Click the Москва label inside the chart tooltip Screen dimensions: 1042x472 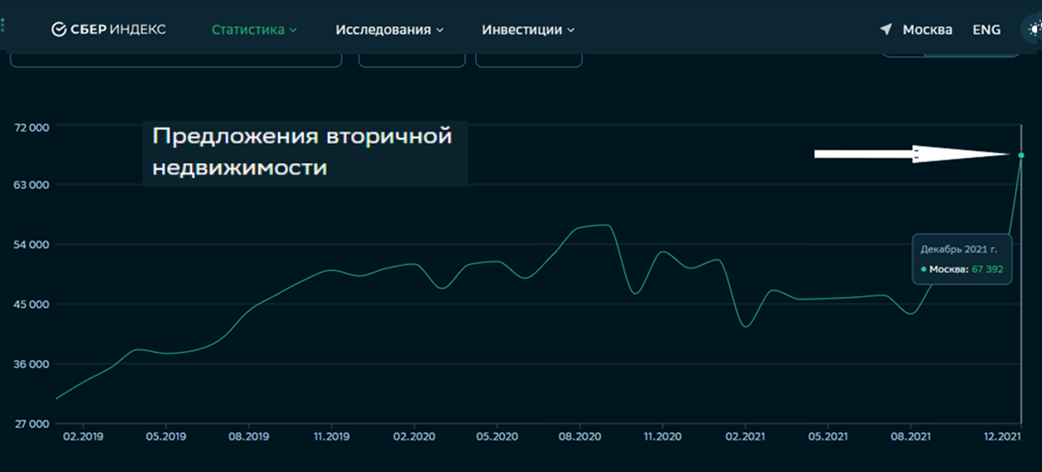point(949,269)
